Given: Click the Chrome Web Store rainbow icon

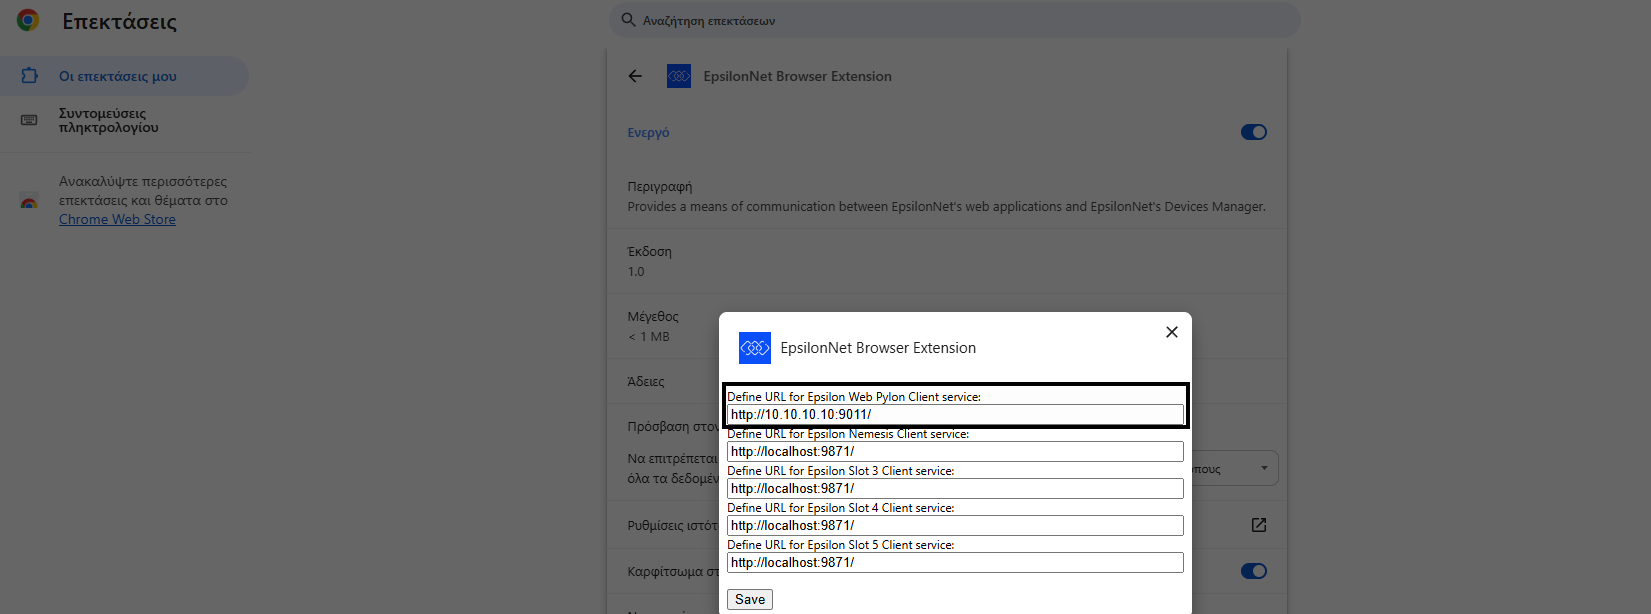Looking at the screenshot, I should click(x=29, y=201).
